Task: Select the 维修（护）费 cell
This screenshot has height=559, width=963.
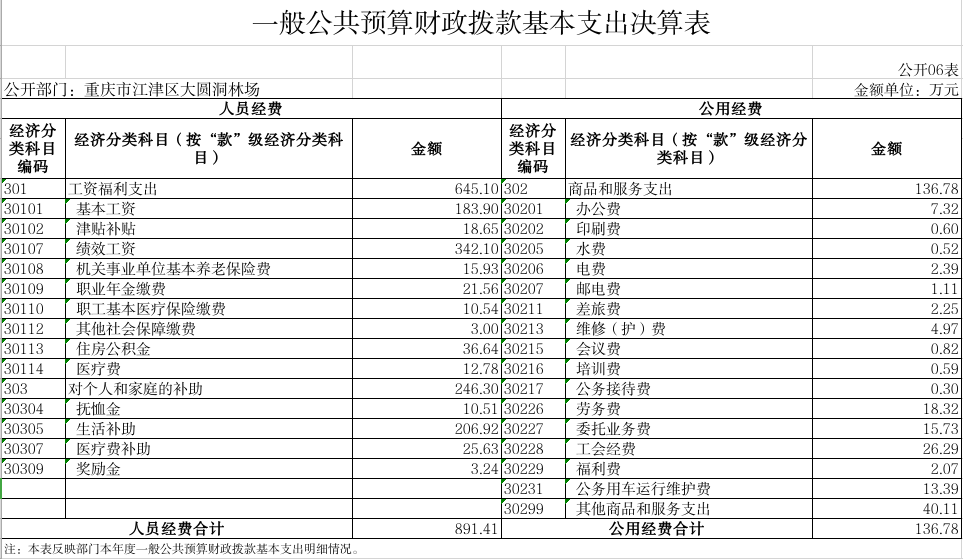Action: coord(689,329)
